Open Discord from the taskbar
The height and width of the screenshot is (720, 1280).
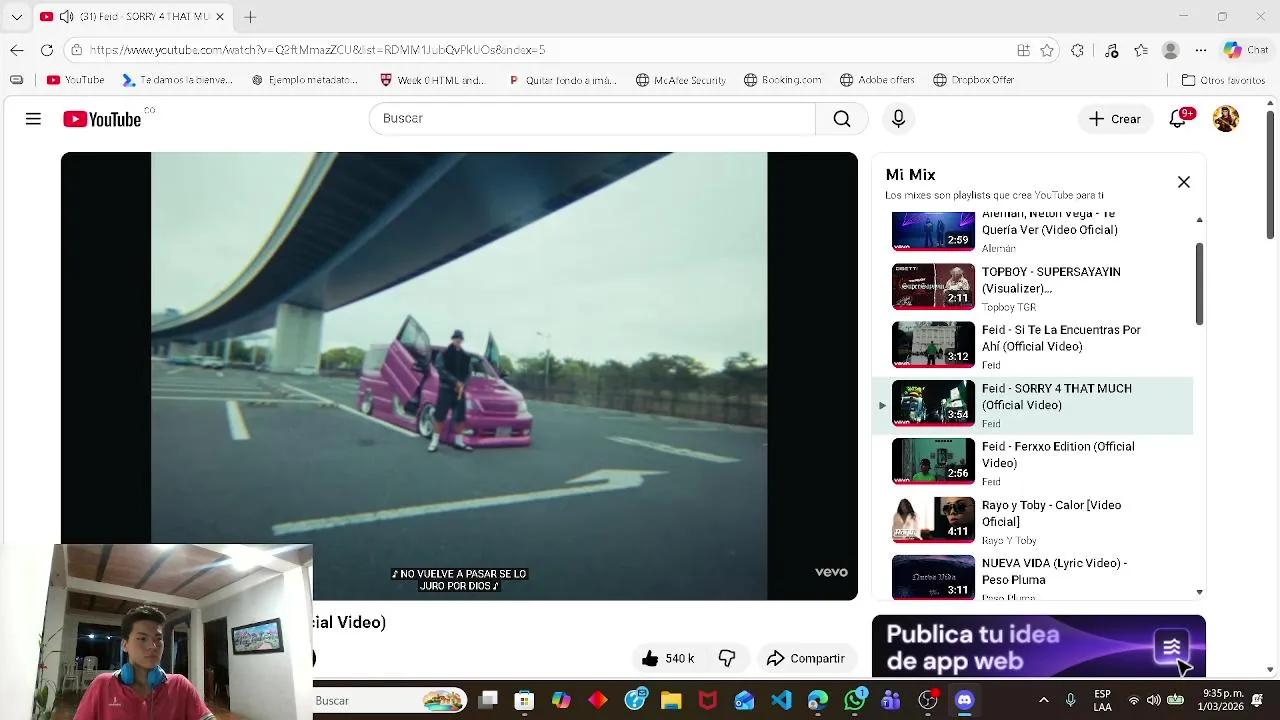pyautogui.click(x=964, y=700)
